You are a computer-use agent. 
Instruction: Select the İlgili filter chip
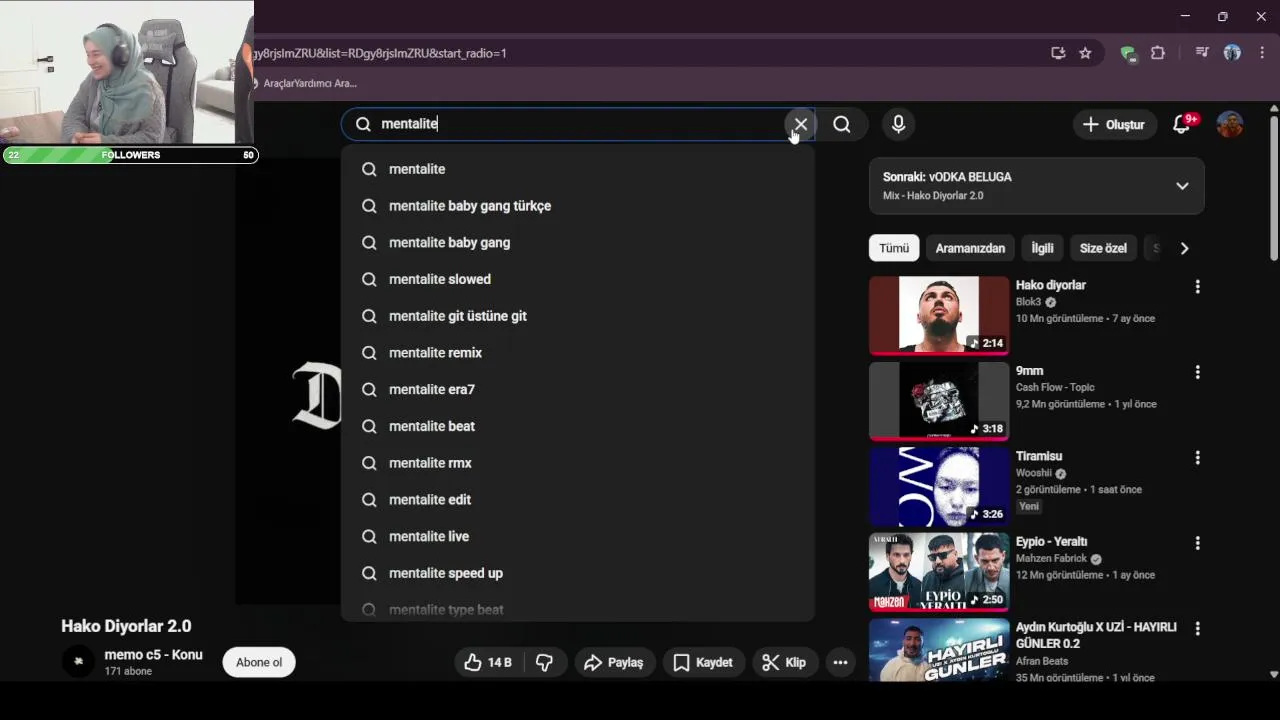[1042, 248]
